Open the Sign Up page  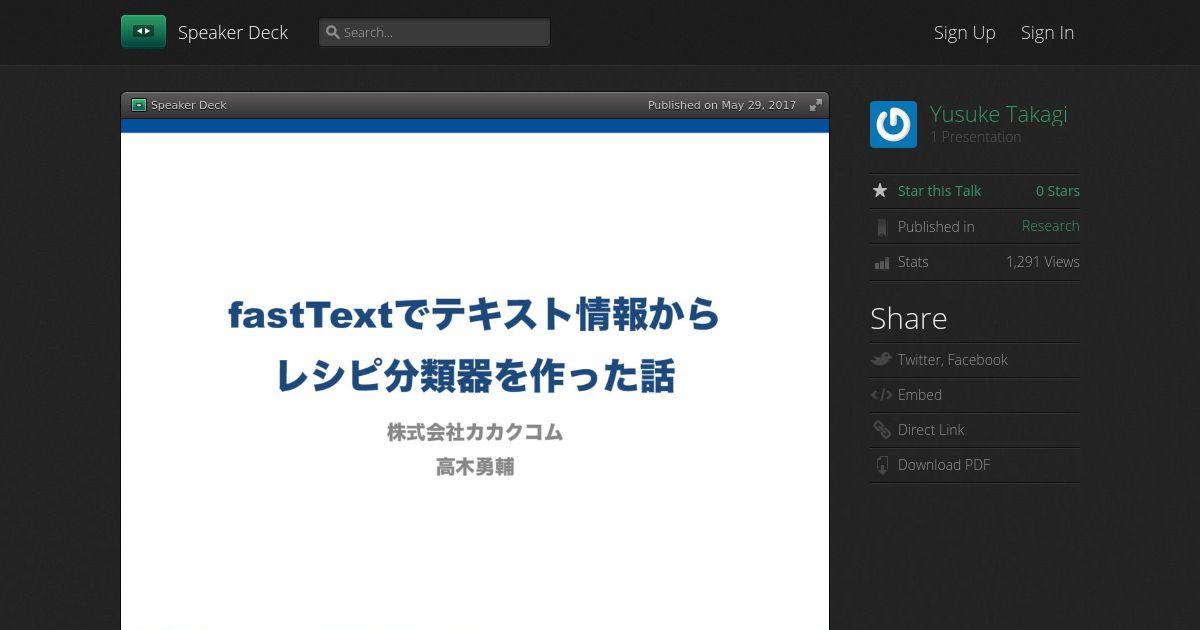[x=964, y=32]
